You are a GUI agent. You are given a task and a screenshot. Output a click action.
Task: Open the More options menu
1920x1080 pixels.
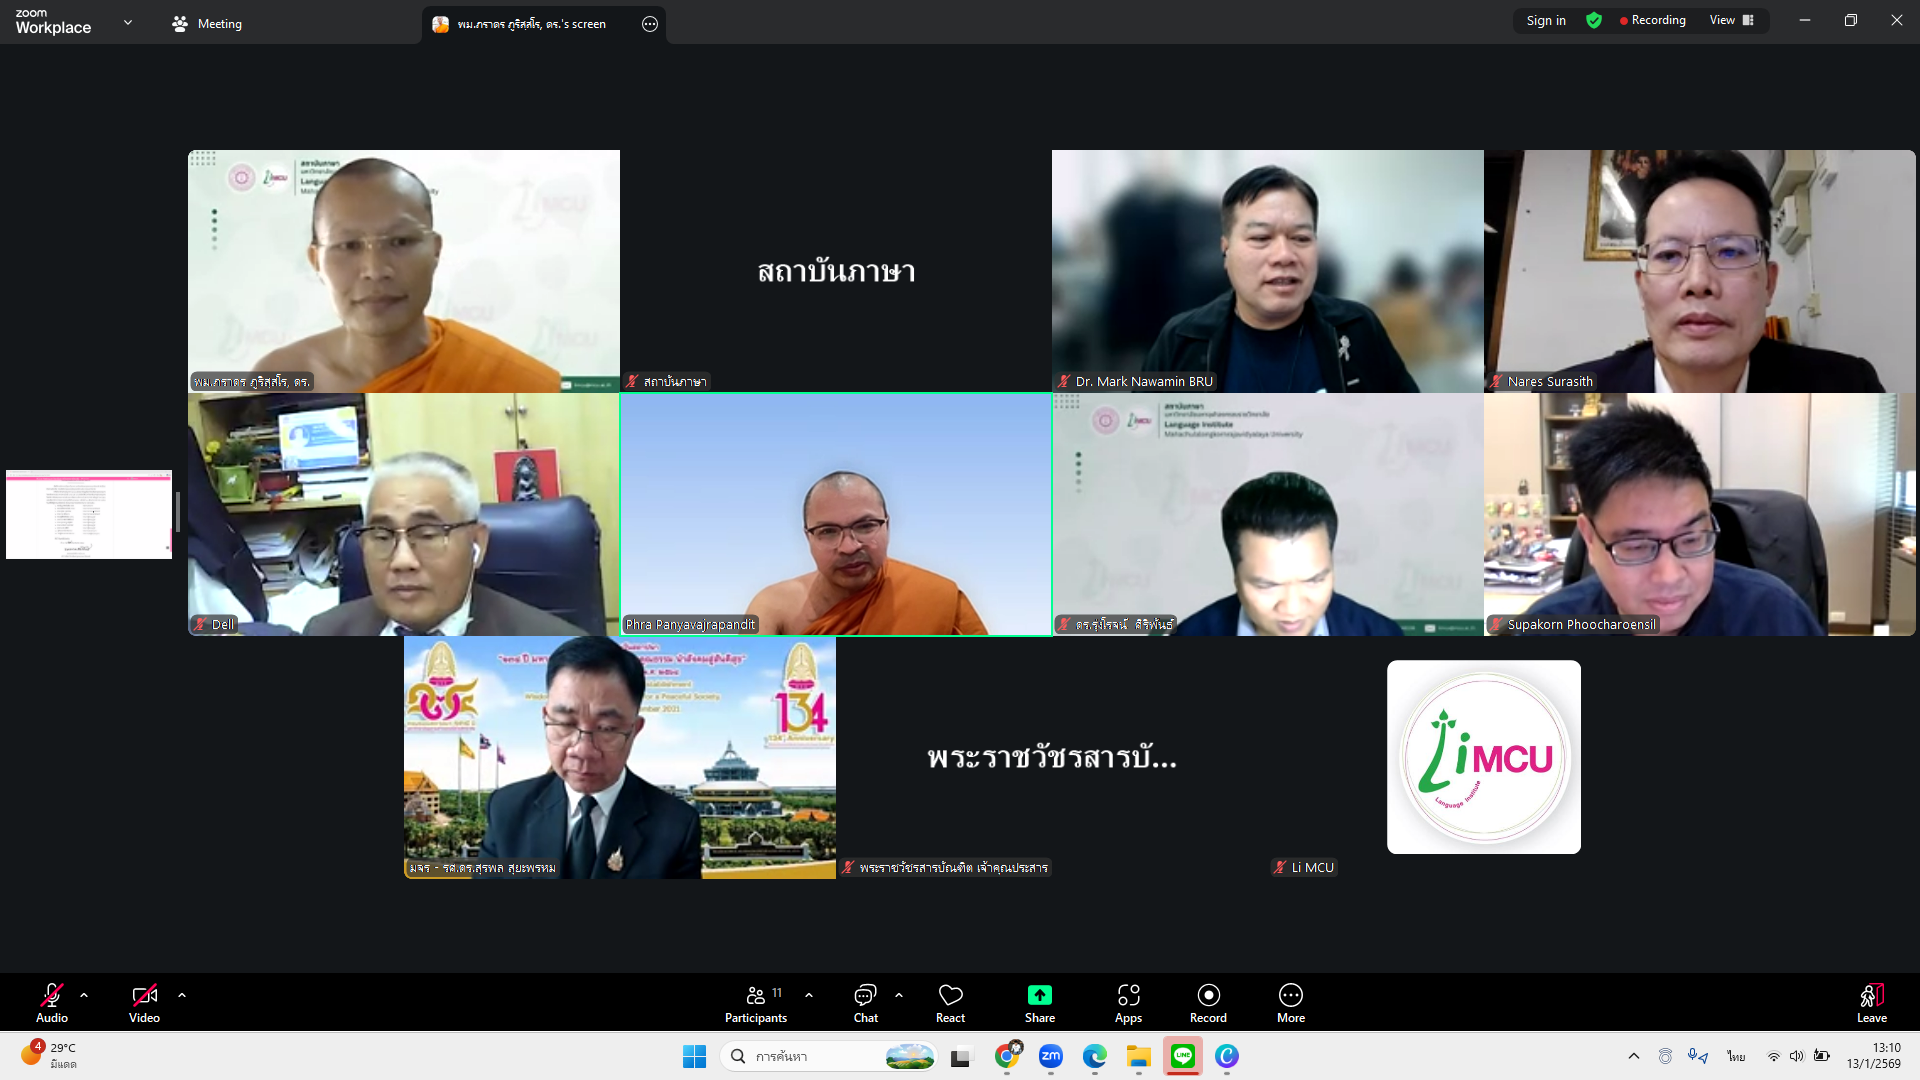coord(1290,995)
